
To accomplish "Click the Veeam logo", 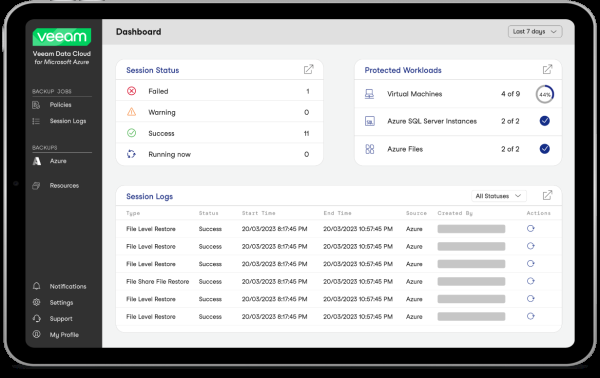I will tap(62, 37).
